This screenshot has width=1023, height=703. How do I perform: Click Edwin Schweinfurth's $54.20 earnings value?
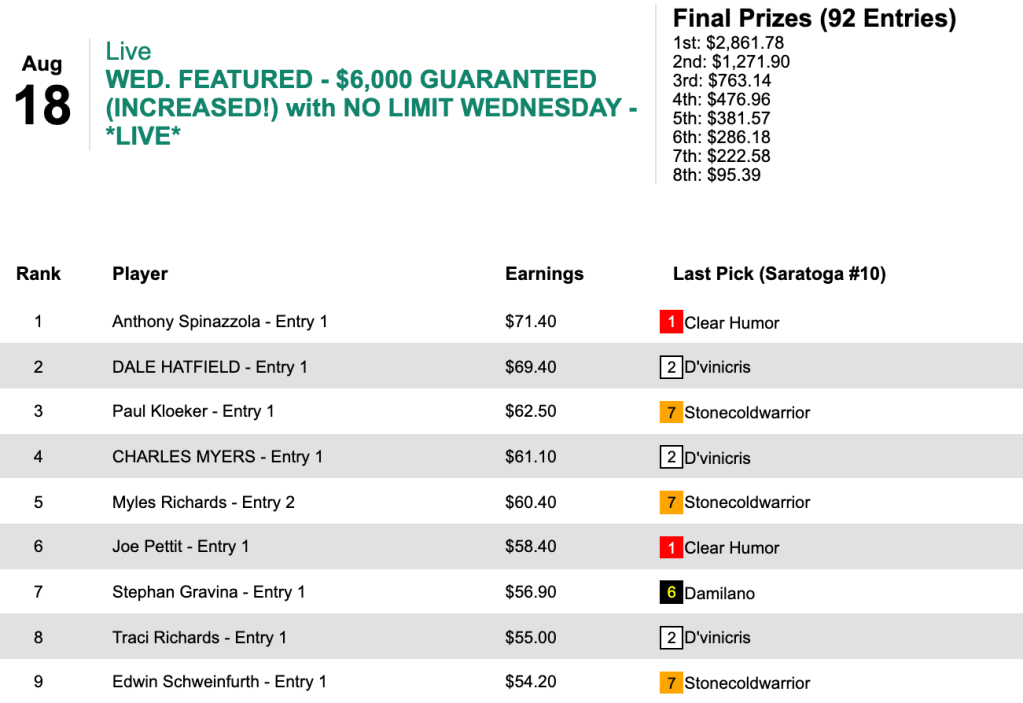[531, 682]
